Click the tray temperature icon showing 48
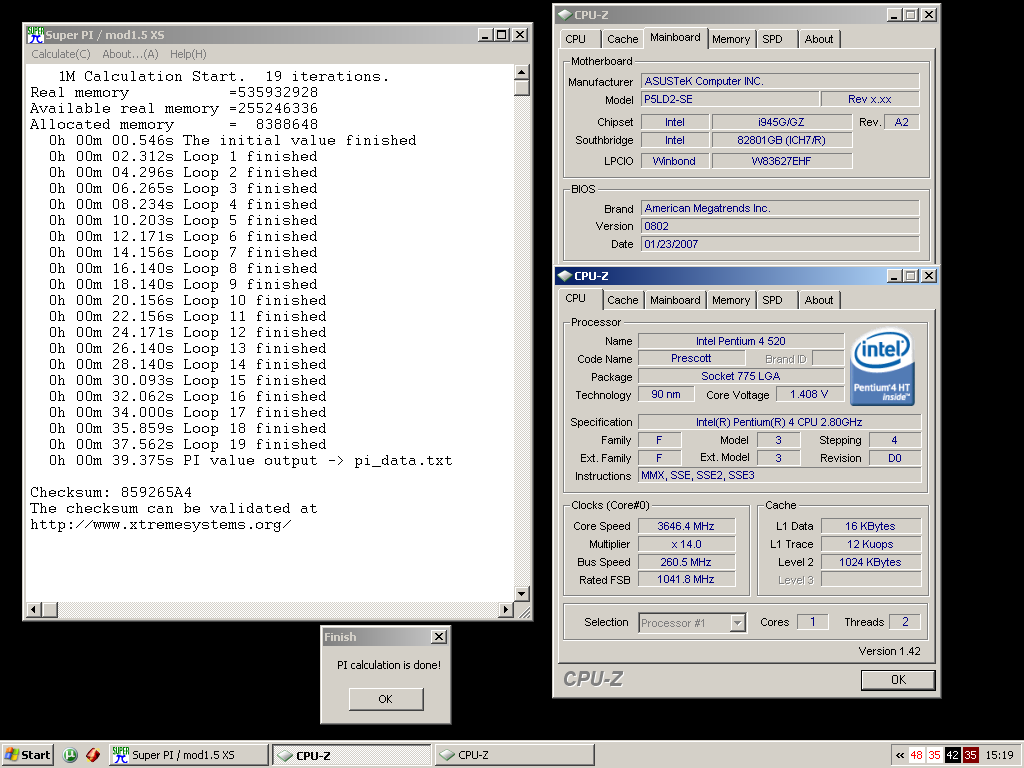This screenshot has width=1024, height=768. pos(916,756)
